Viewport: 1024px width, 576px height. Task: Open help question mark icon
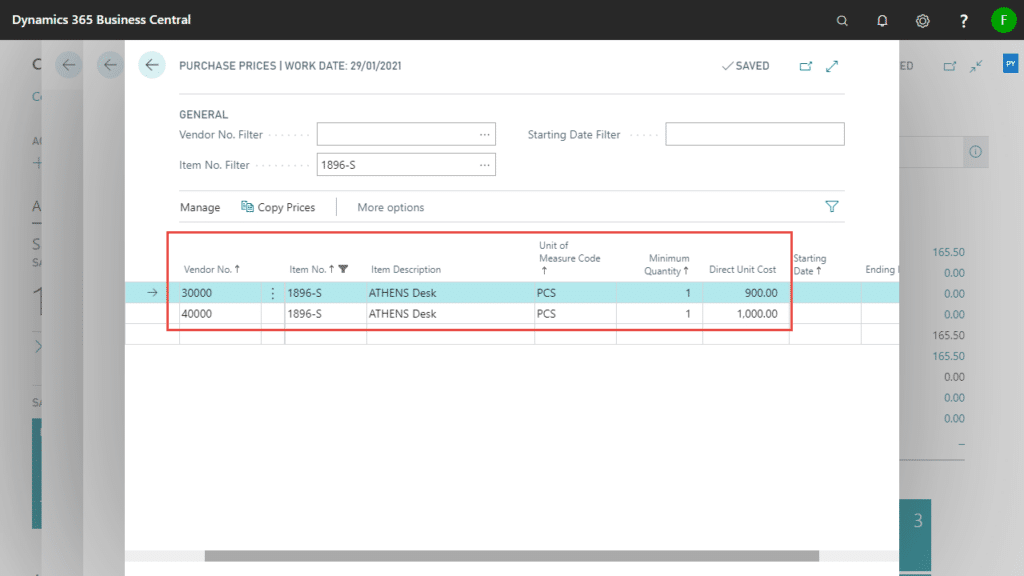(963, 20)
